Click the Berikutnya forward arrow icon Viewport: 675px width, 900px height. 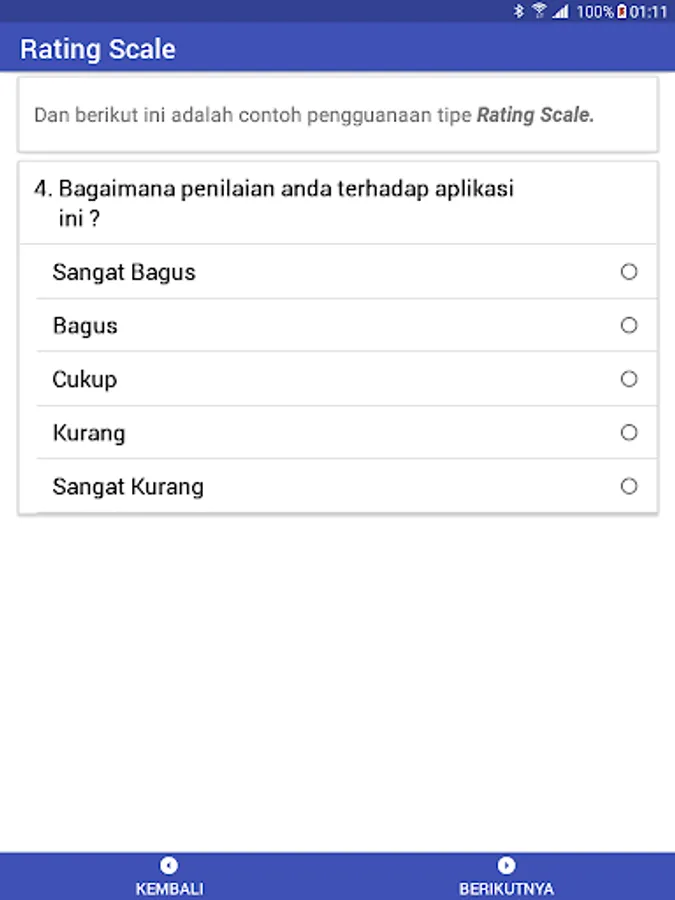(506, 866)
